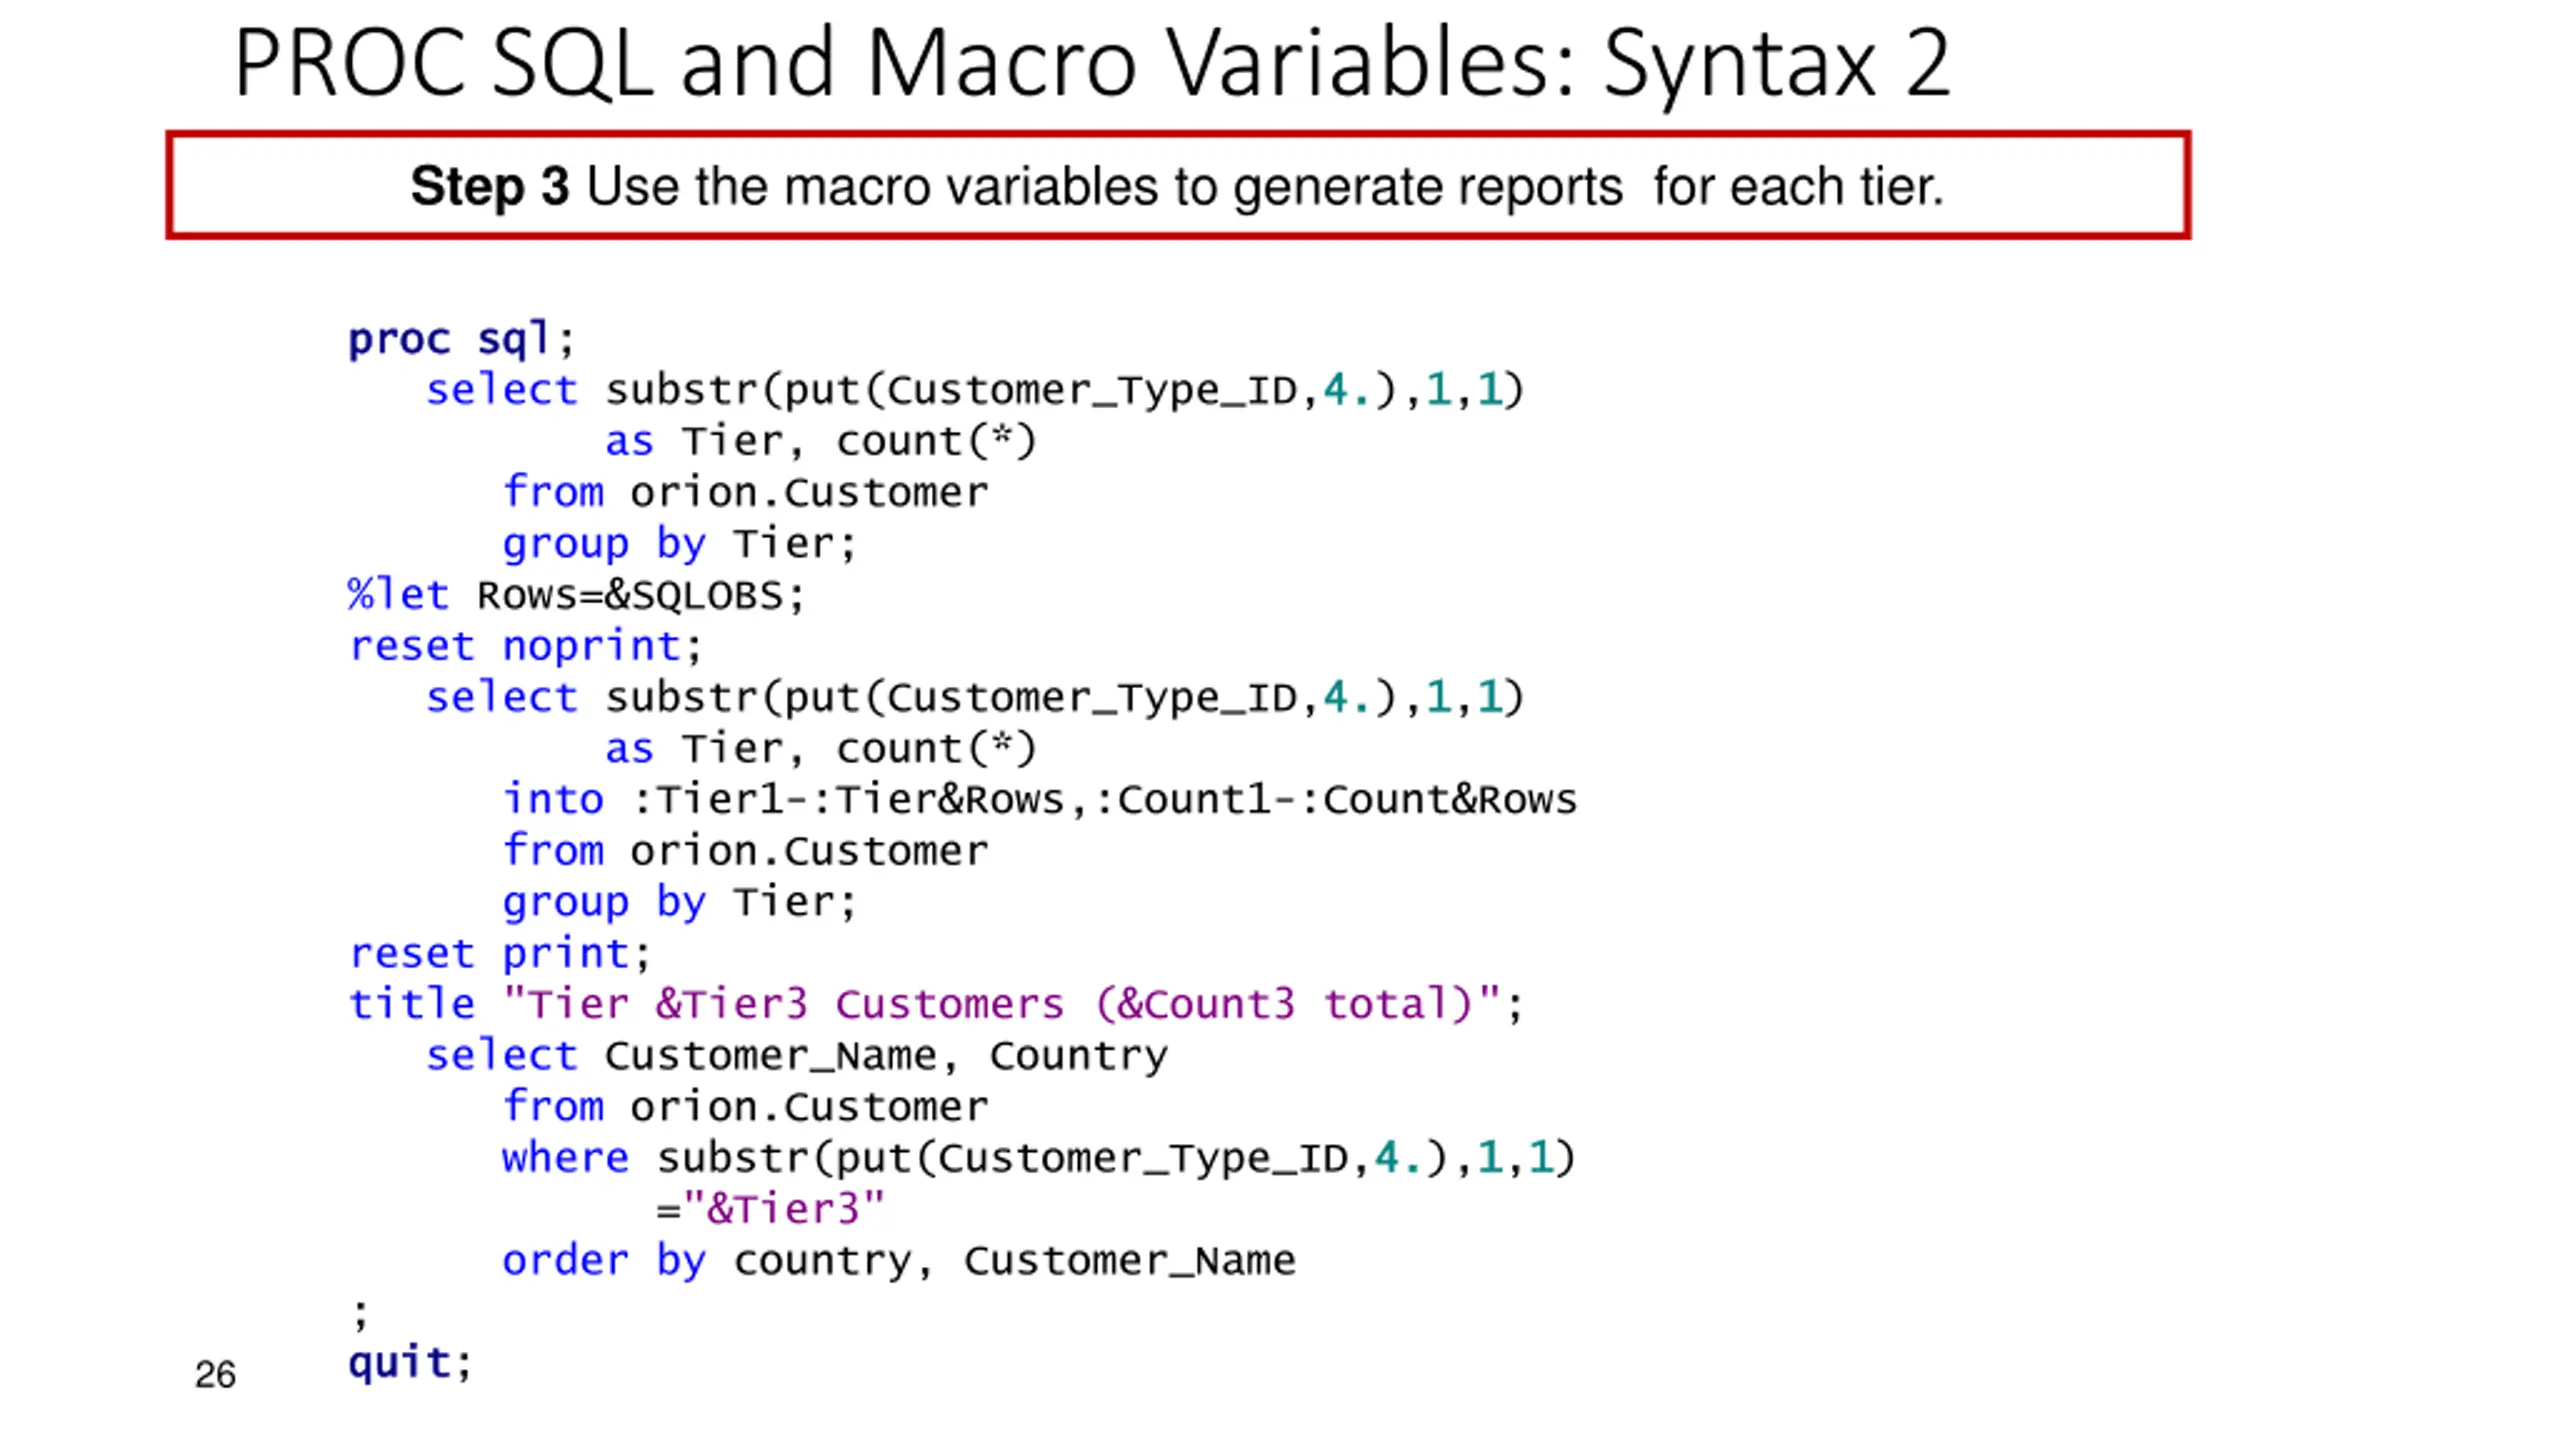2560x1440 pixels.
Task: Click the 'proc sql;' code line
Action: [461, 339]
